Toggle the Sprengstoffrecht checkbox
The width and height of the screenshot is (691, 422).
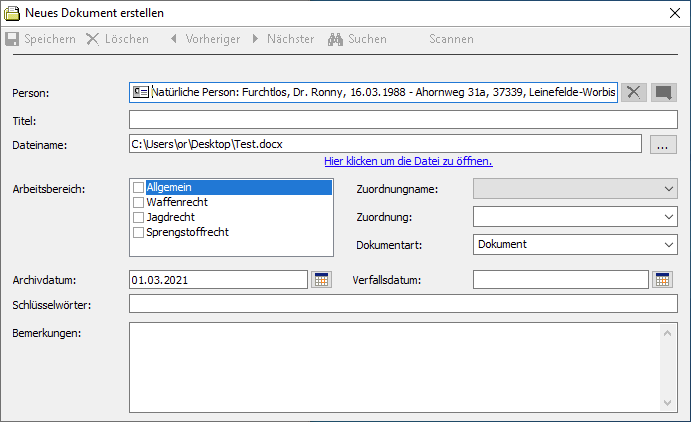pos(139,232)
